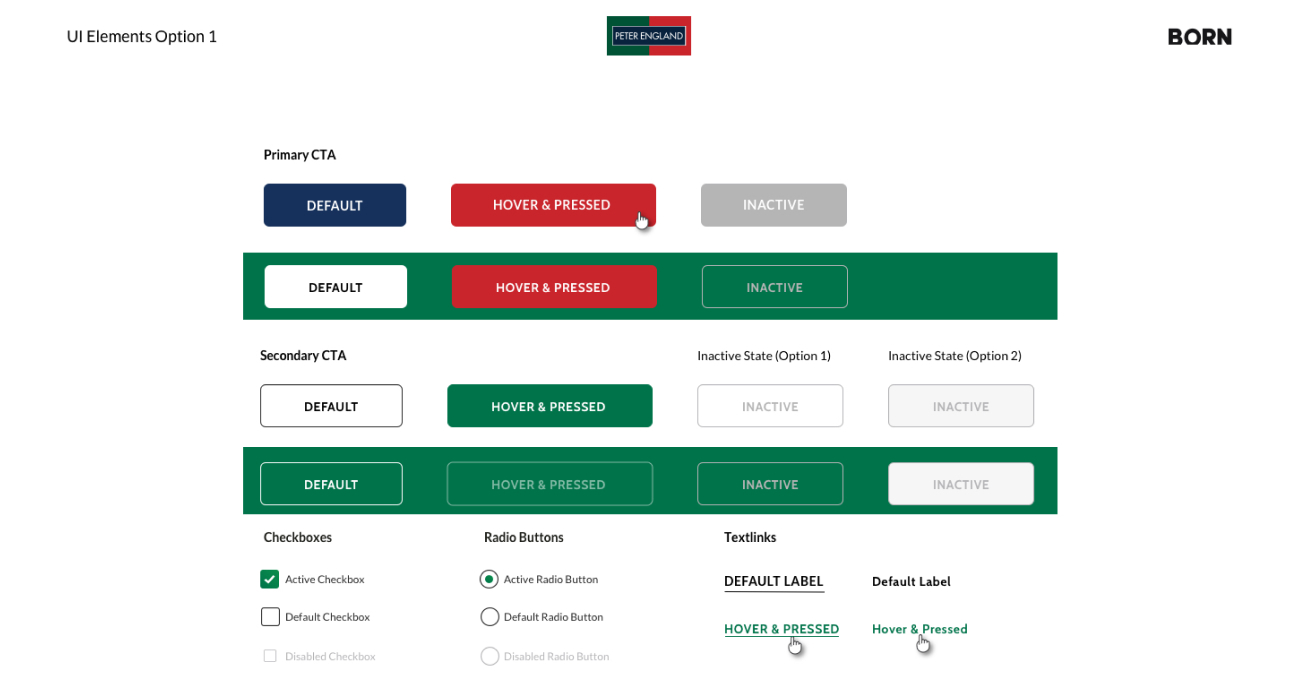Open the underlined green HOVER & PRESSED textlink

click(781, 629)
